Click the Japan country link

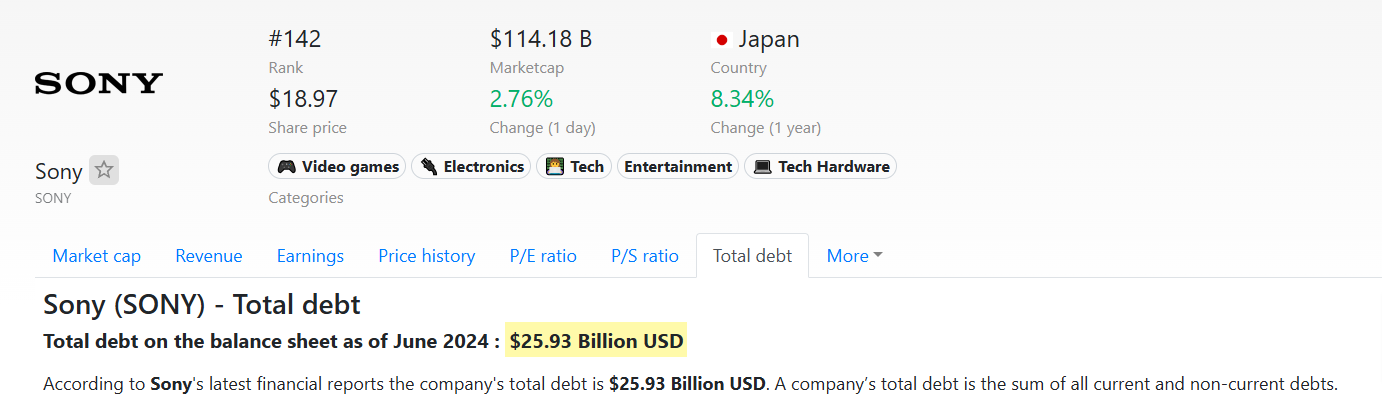coord(769,40)
